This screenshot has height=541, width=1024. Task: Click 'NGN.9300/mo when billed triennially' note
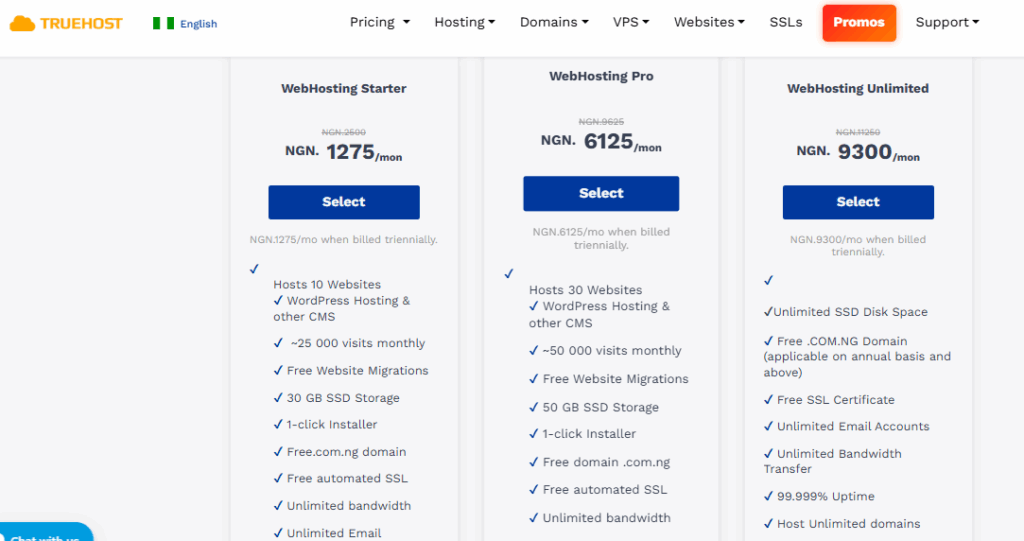click(x=858, y=246)
